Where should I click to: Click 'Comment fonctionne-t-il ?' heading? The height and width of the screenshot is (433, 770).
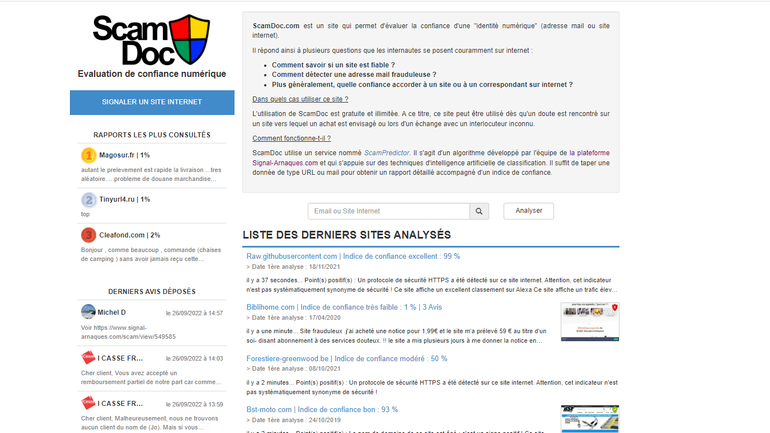coord(291,138)
